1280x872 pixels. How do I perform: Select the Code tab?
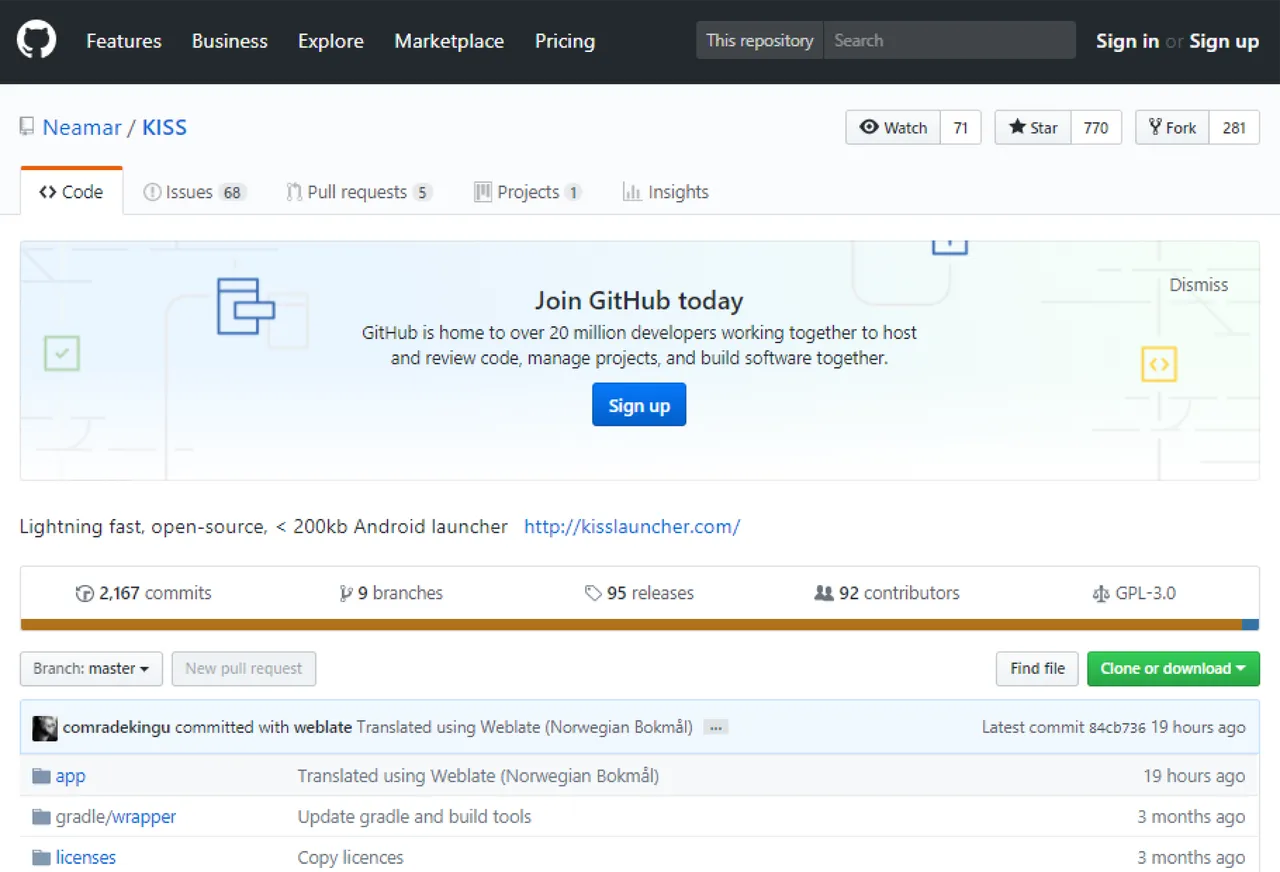pos(71,192)
